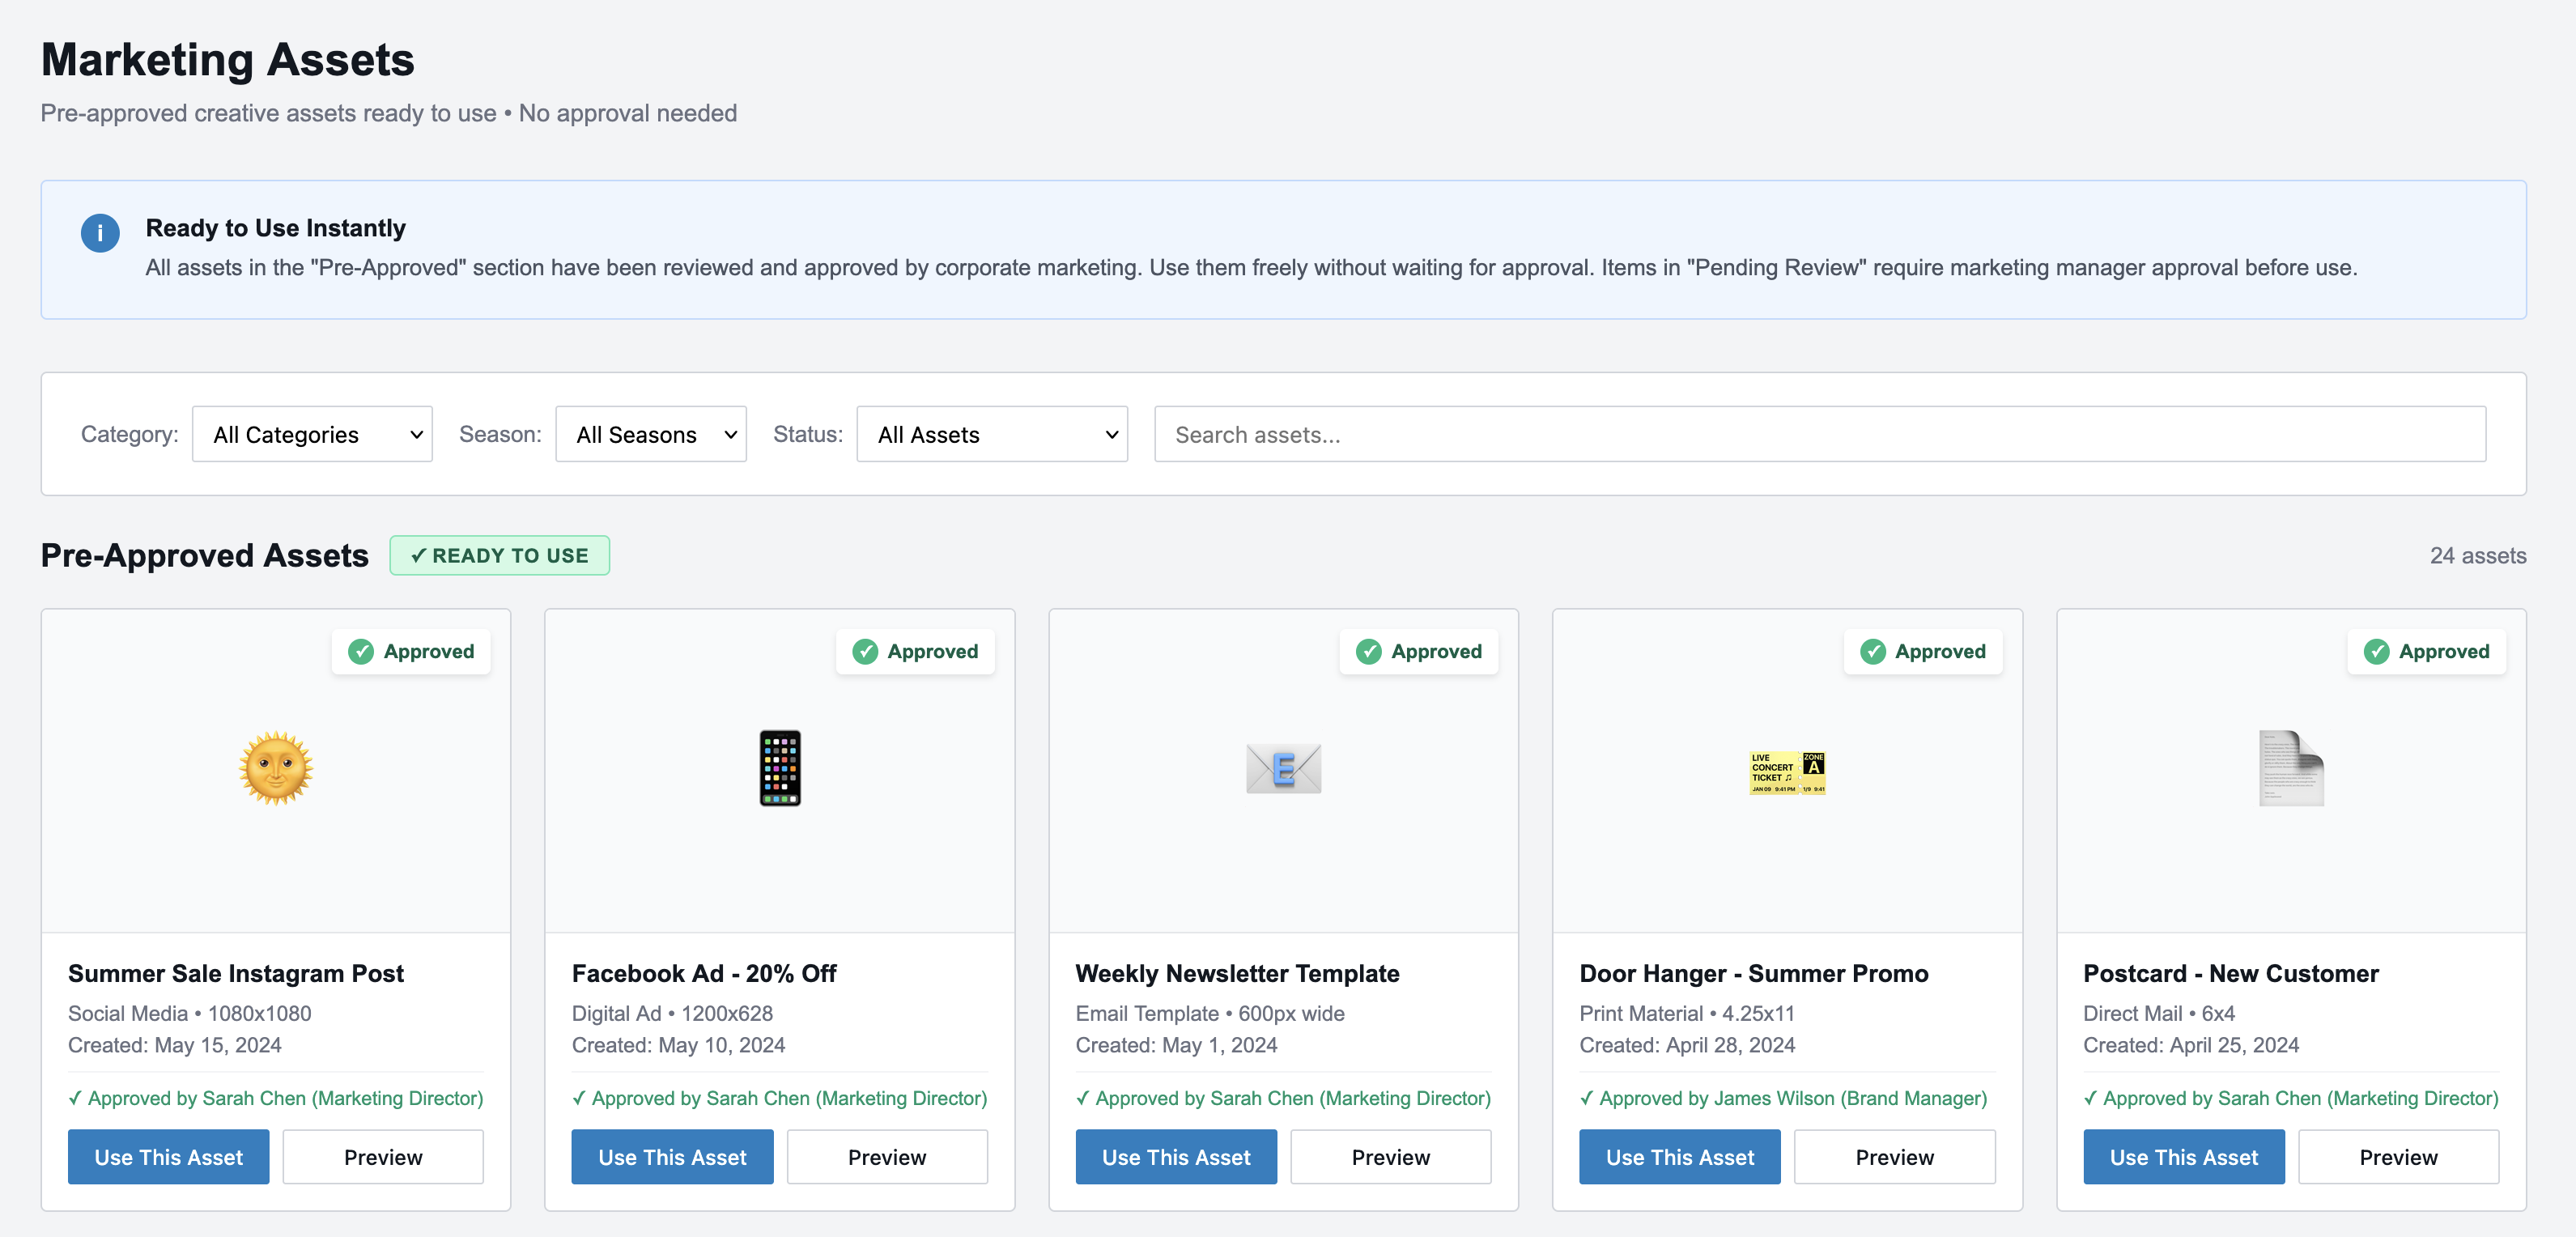Click the envelope icon on Weekly Newsletter Template
Image resolution: width=2576 pixels, height=1237 pixels.
(1284, 768)
